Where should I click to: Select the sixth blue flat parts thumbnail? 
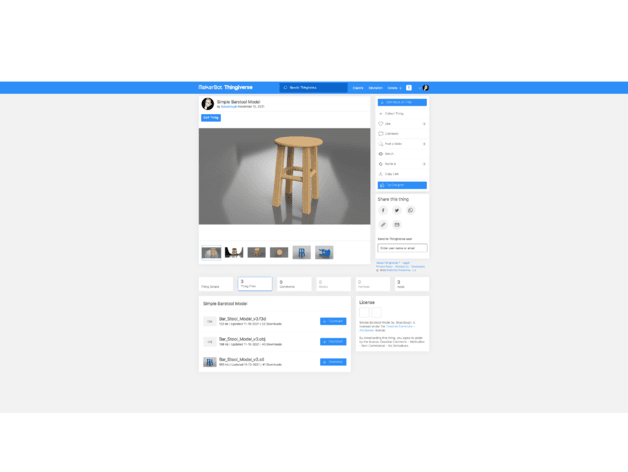[x=324, y=252]
